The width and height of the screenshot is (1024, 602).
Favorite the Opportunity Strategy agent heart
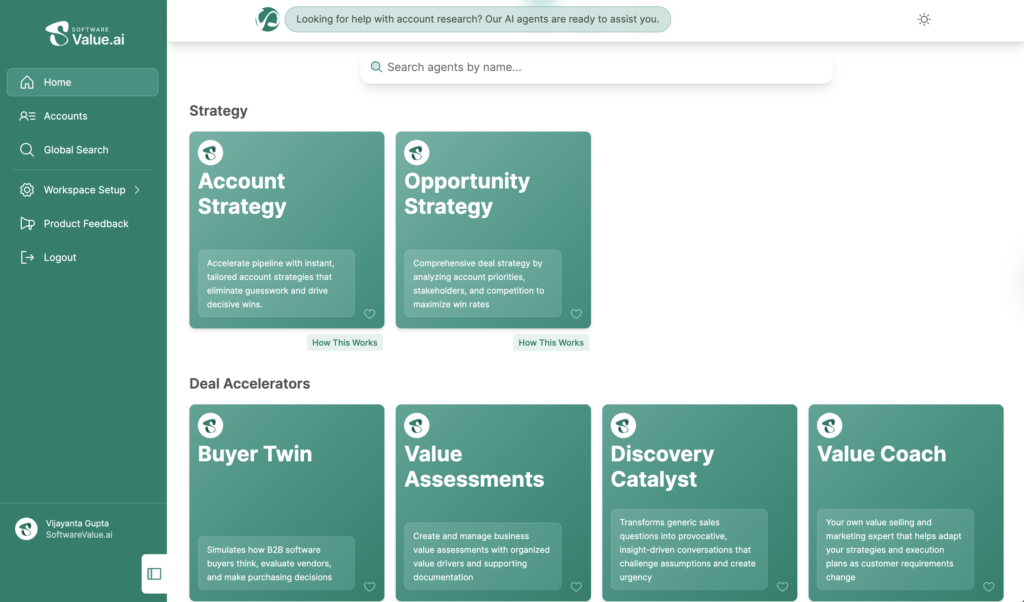tap(576, 314)
